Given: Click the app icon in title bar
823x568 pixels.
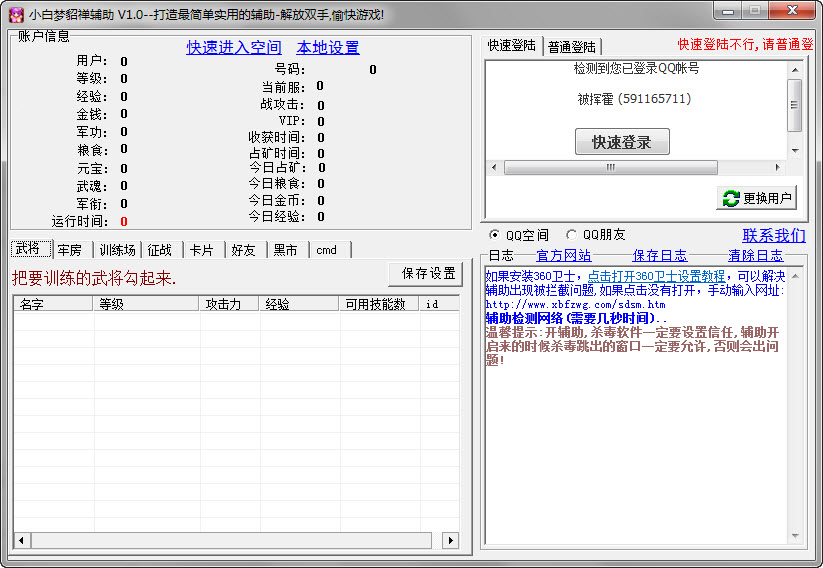Looking at the screenshot, I should [15, 14].
